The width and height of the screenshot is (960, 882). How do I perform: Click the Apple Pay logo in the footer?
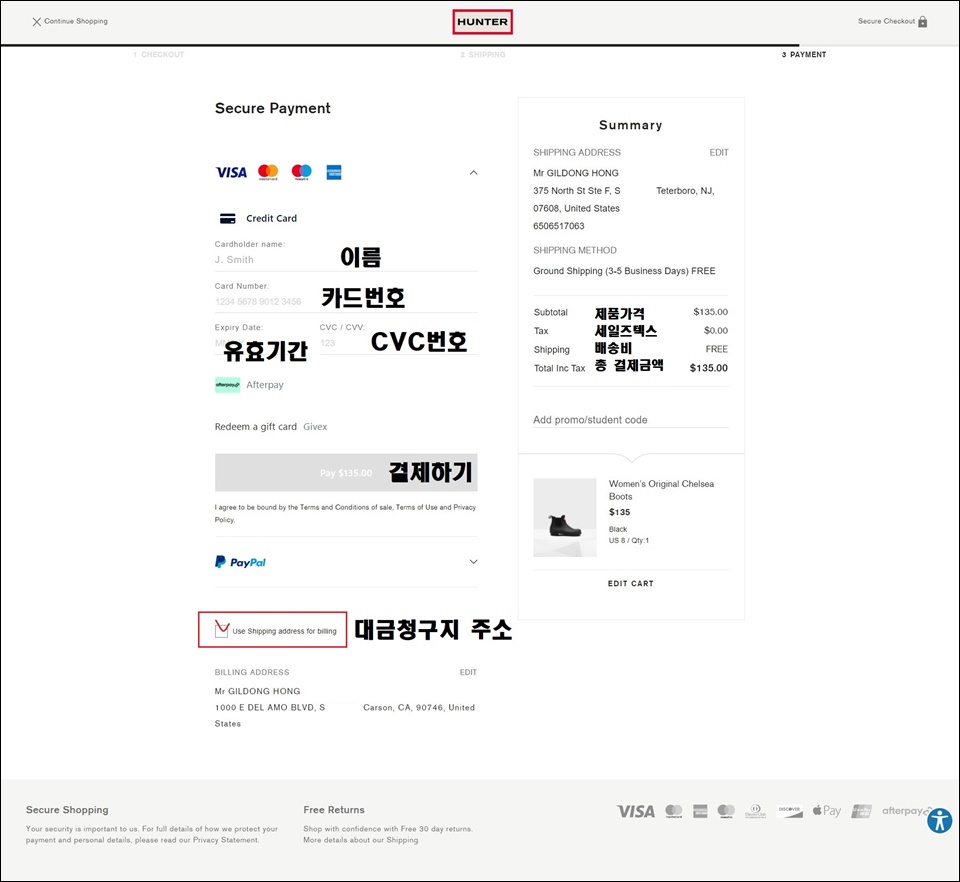coord(827,811)
